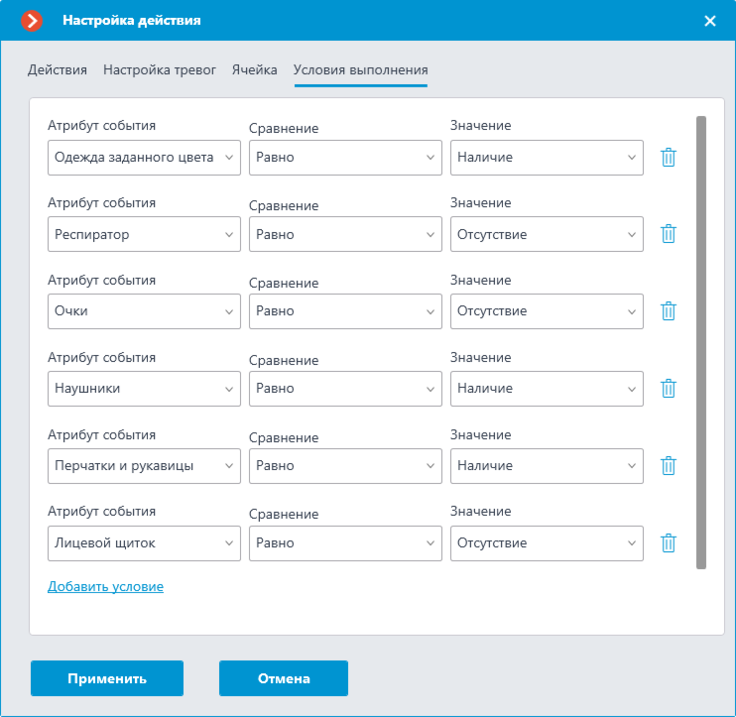
Task: Delete the Наушники condition row
Action: click(668, 389)
